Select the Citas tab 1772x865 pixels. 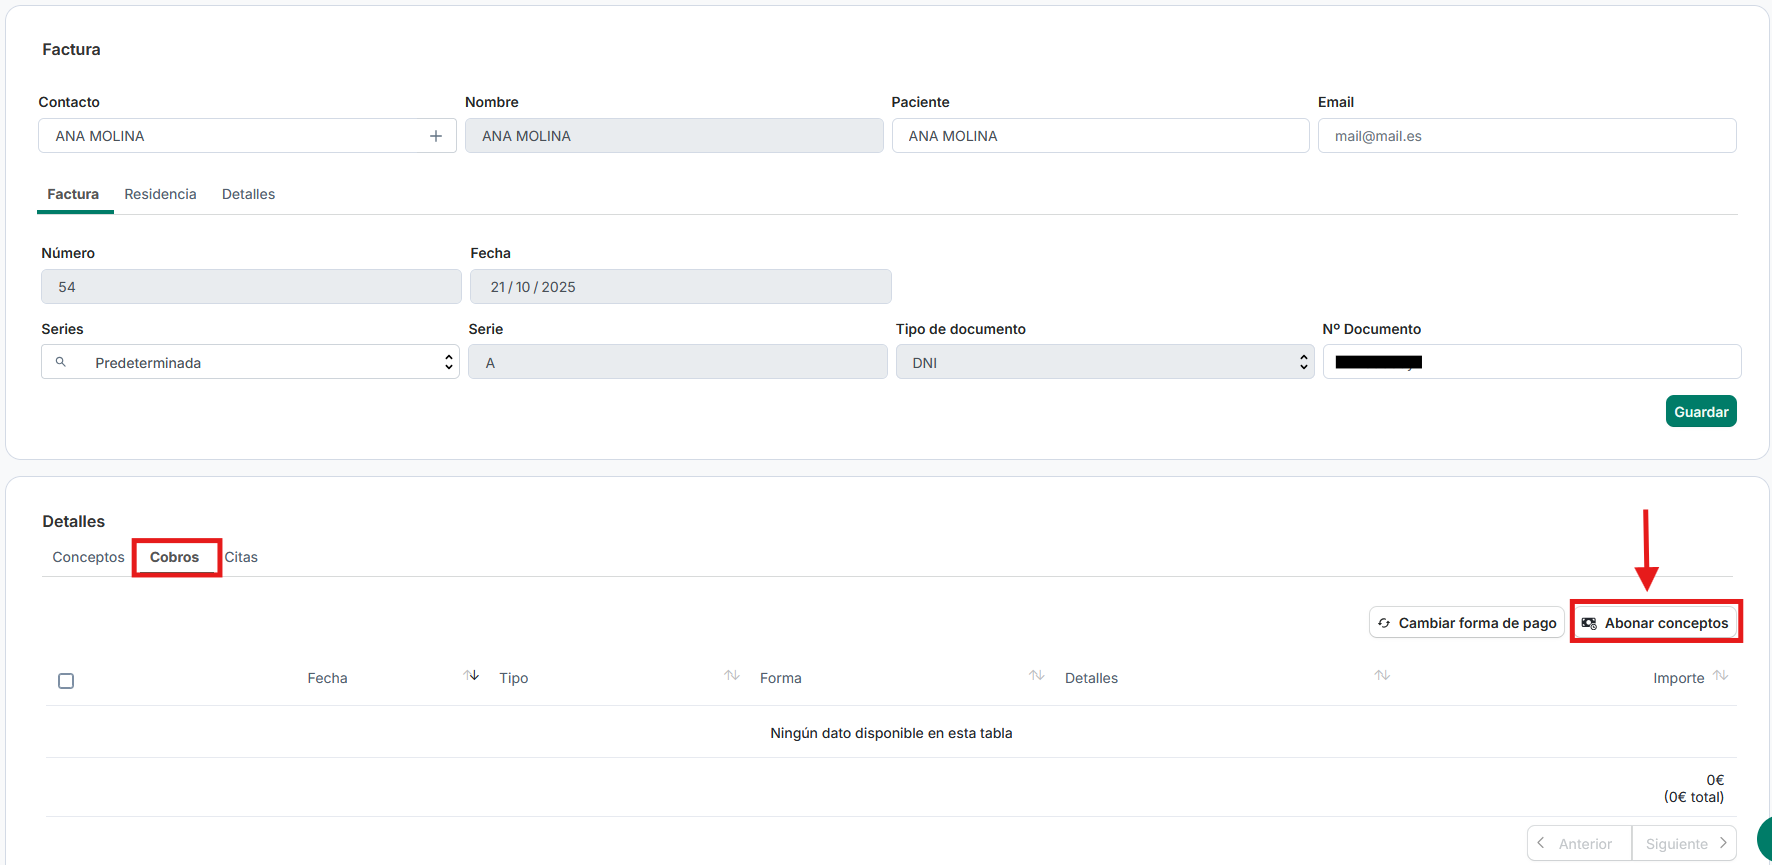[241, 557]
